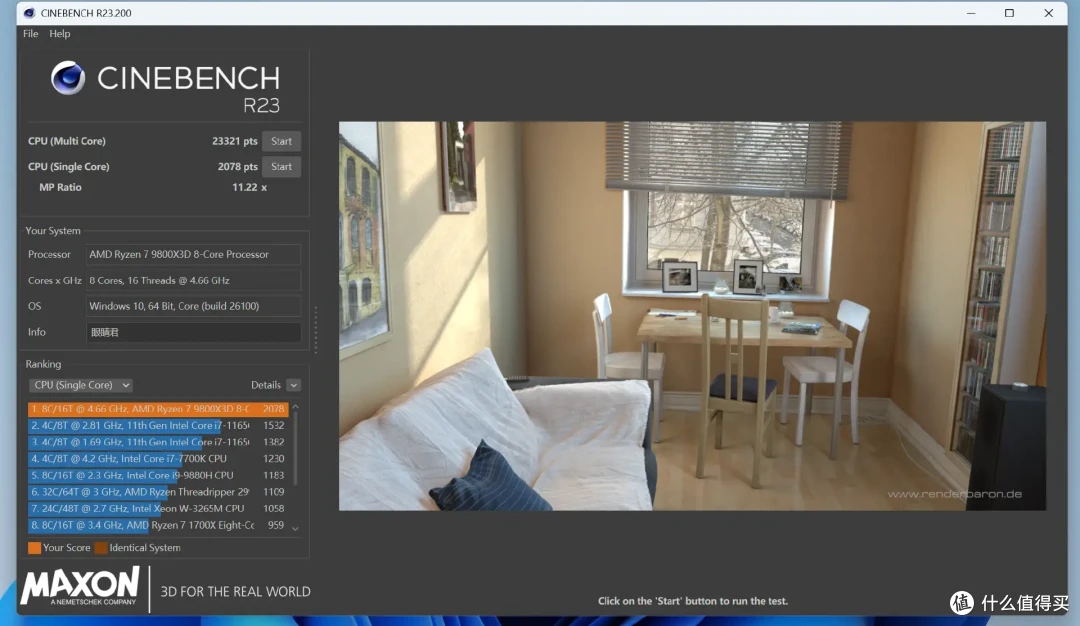This screenshot has width=1080, height=626.
Task: Open the CPU (Single Core) ranking dropdown
Action: click(81, 385)
